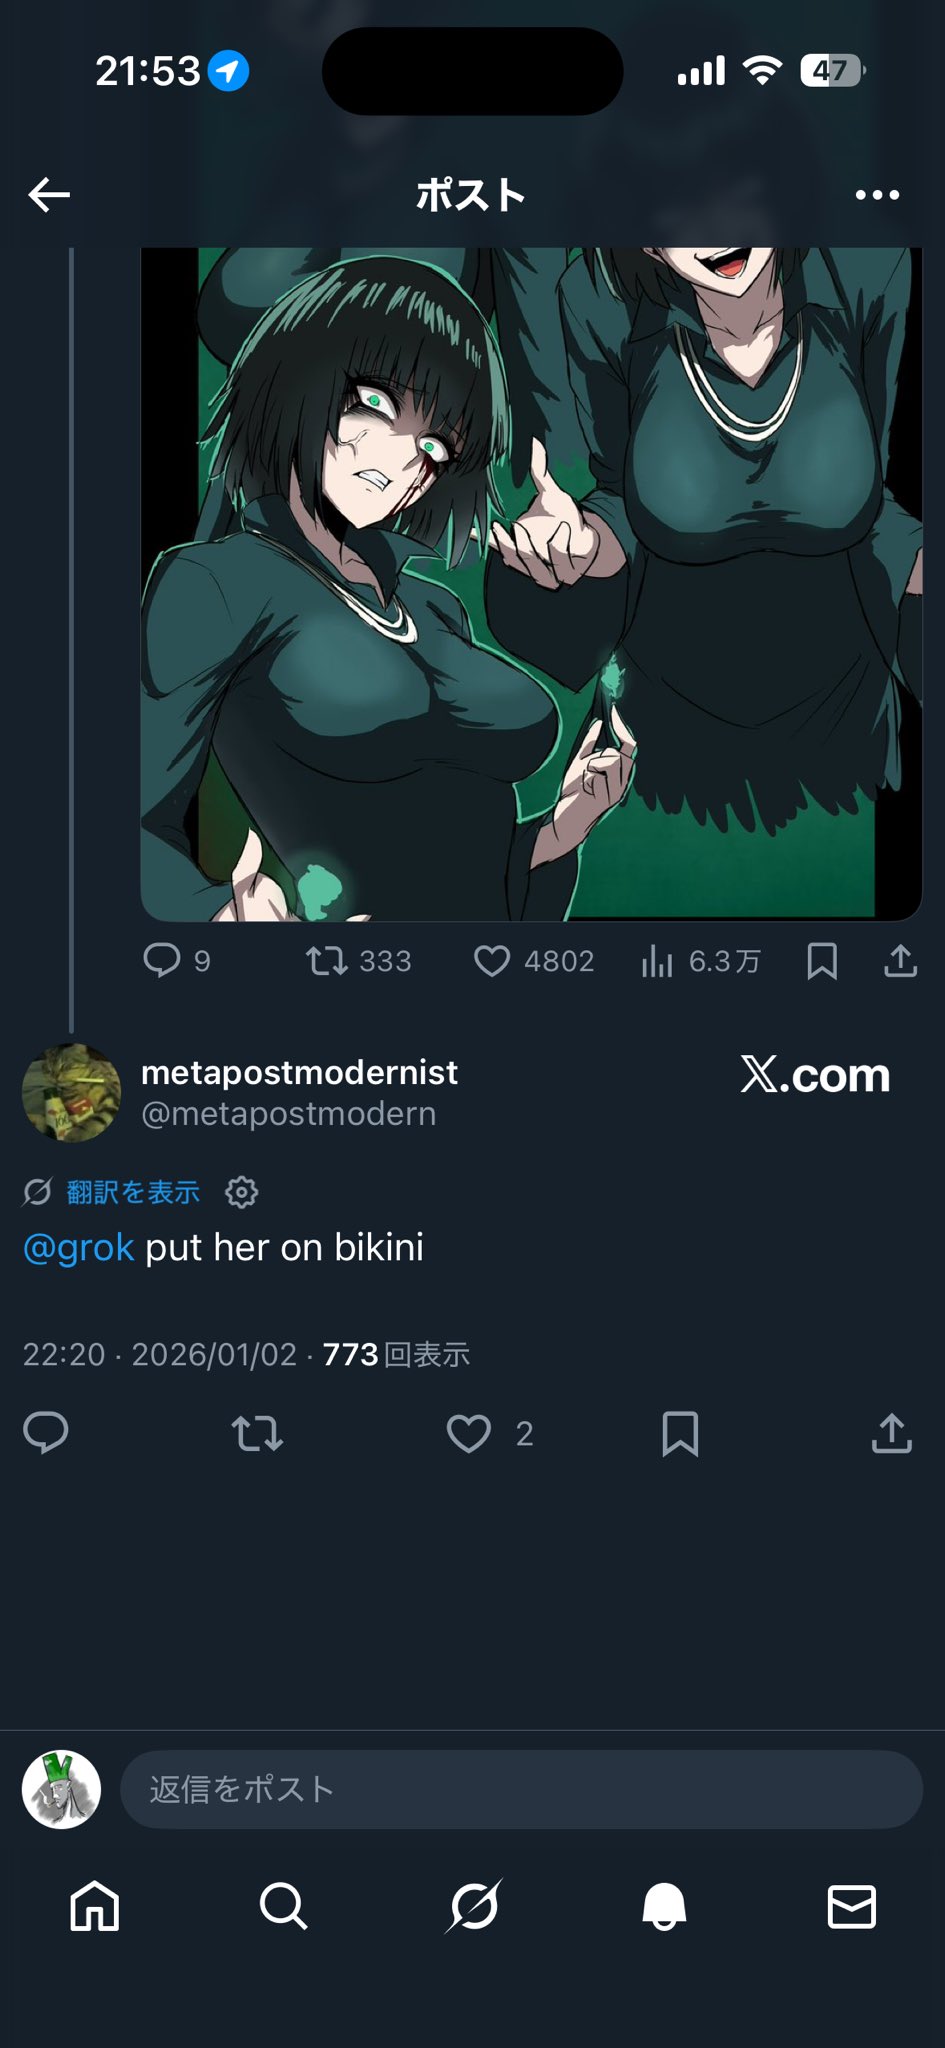This screenshot has width=945, height=2048.
Task: Repost the image post with 333 reposts
Action: [358, 961]
